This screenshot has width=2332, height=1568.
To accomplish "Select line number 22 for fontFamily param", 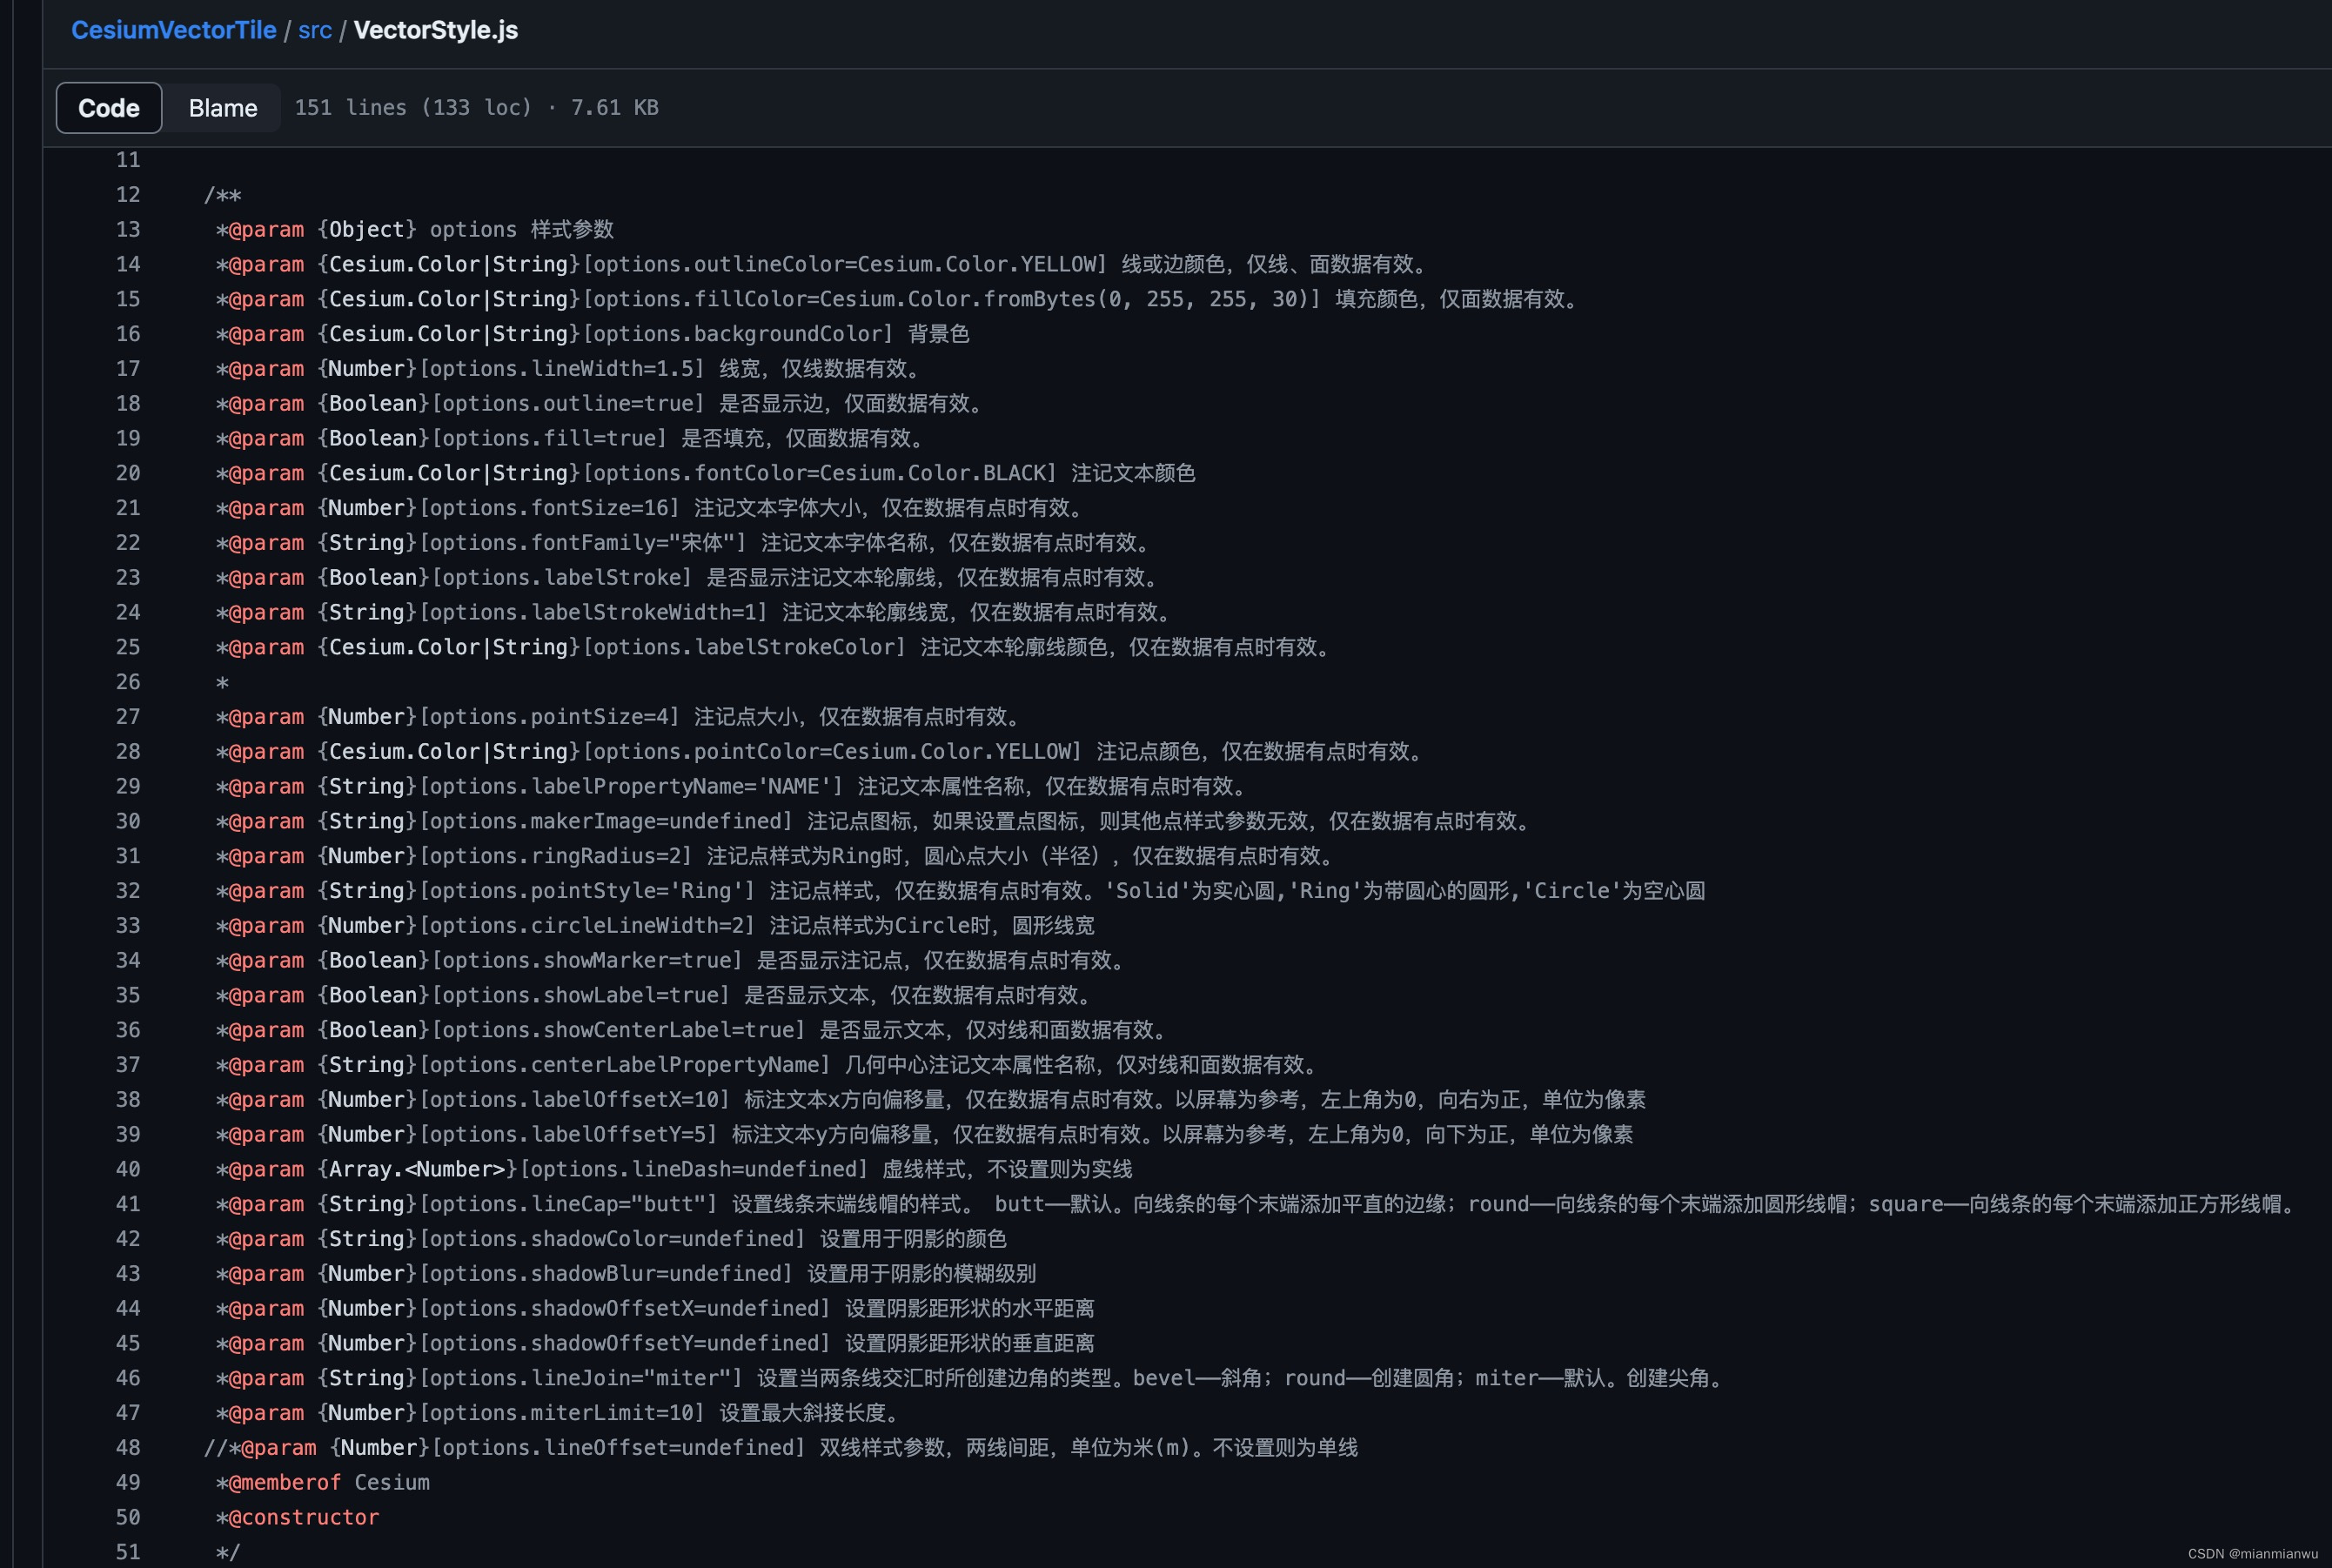I will [x=128, y=543].
